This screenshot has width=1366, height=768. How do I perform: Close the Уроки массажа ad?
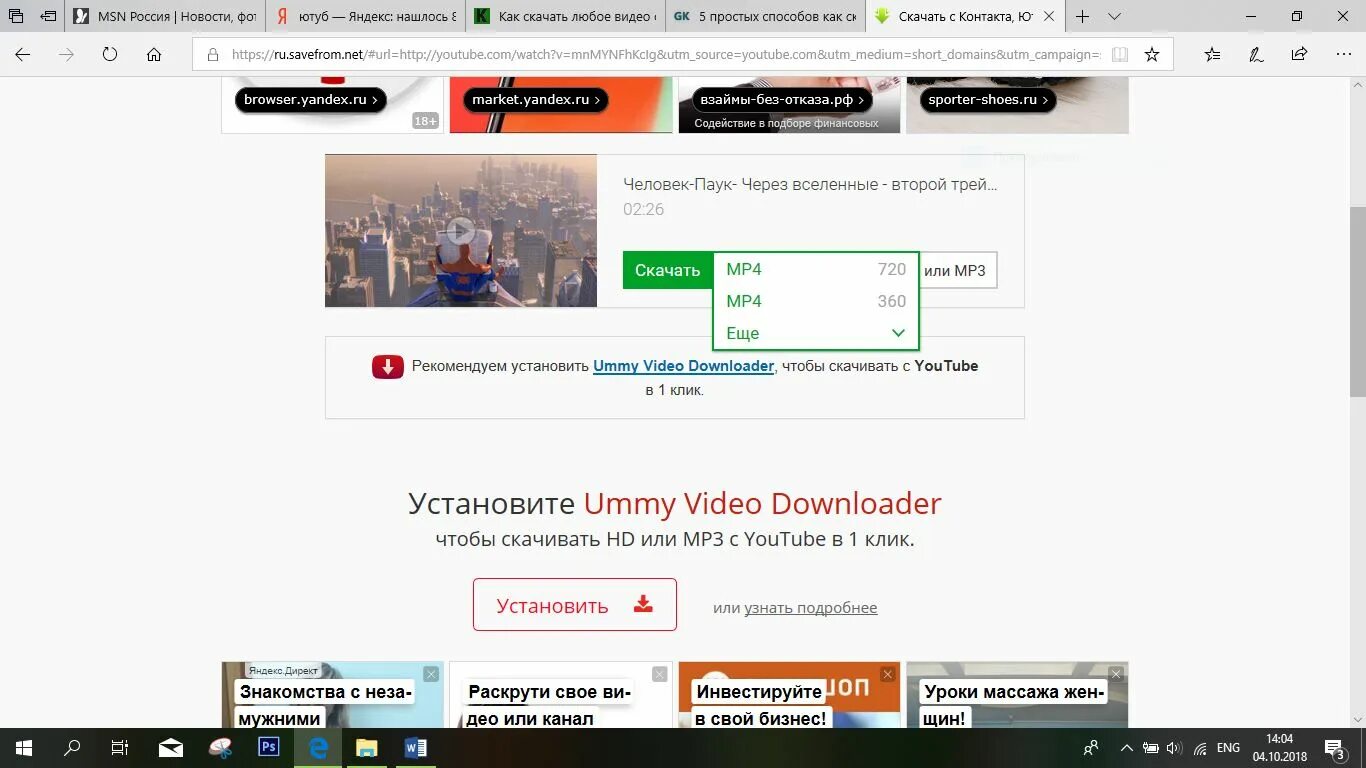pyautogui.click(x=1115, y=674)
